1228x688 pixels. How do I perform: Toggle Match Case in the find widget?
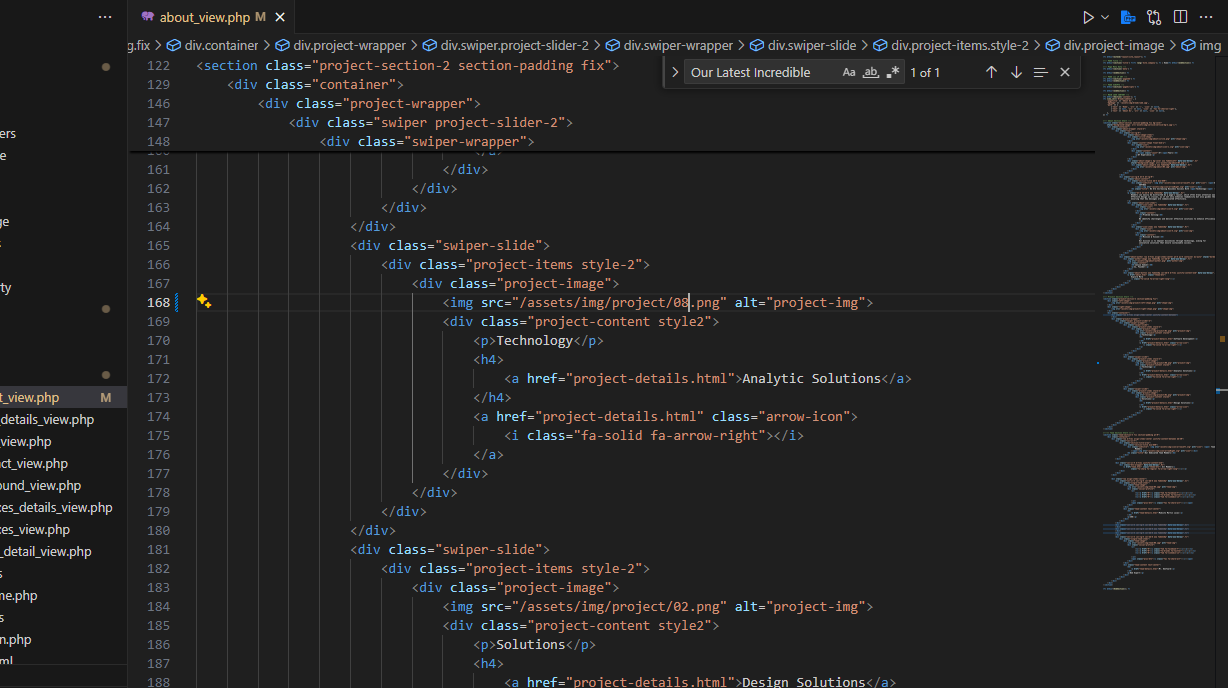point(848,71)
